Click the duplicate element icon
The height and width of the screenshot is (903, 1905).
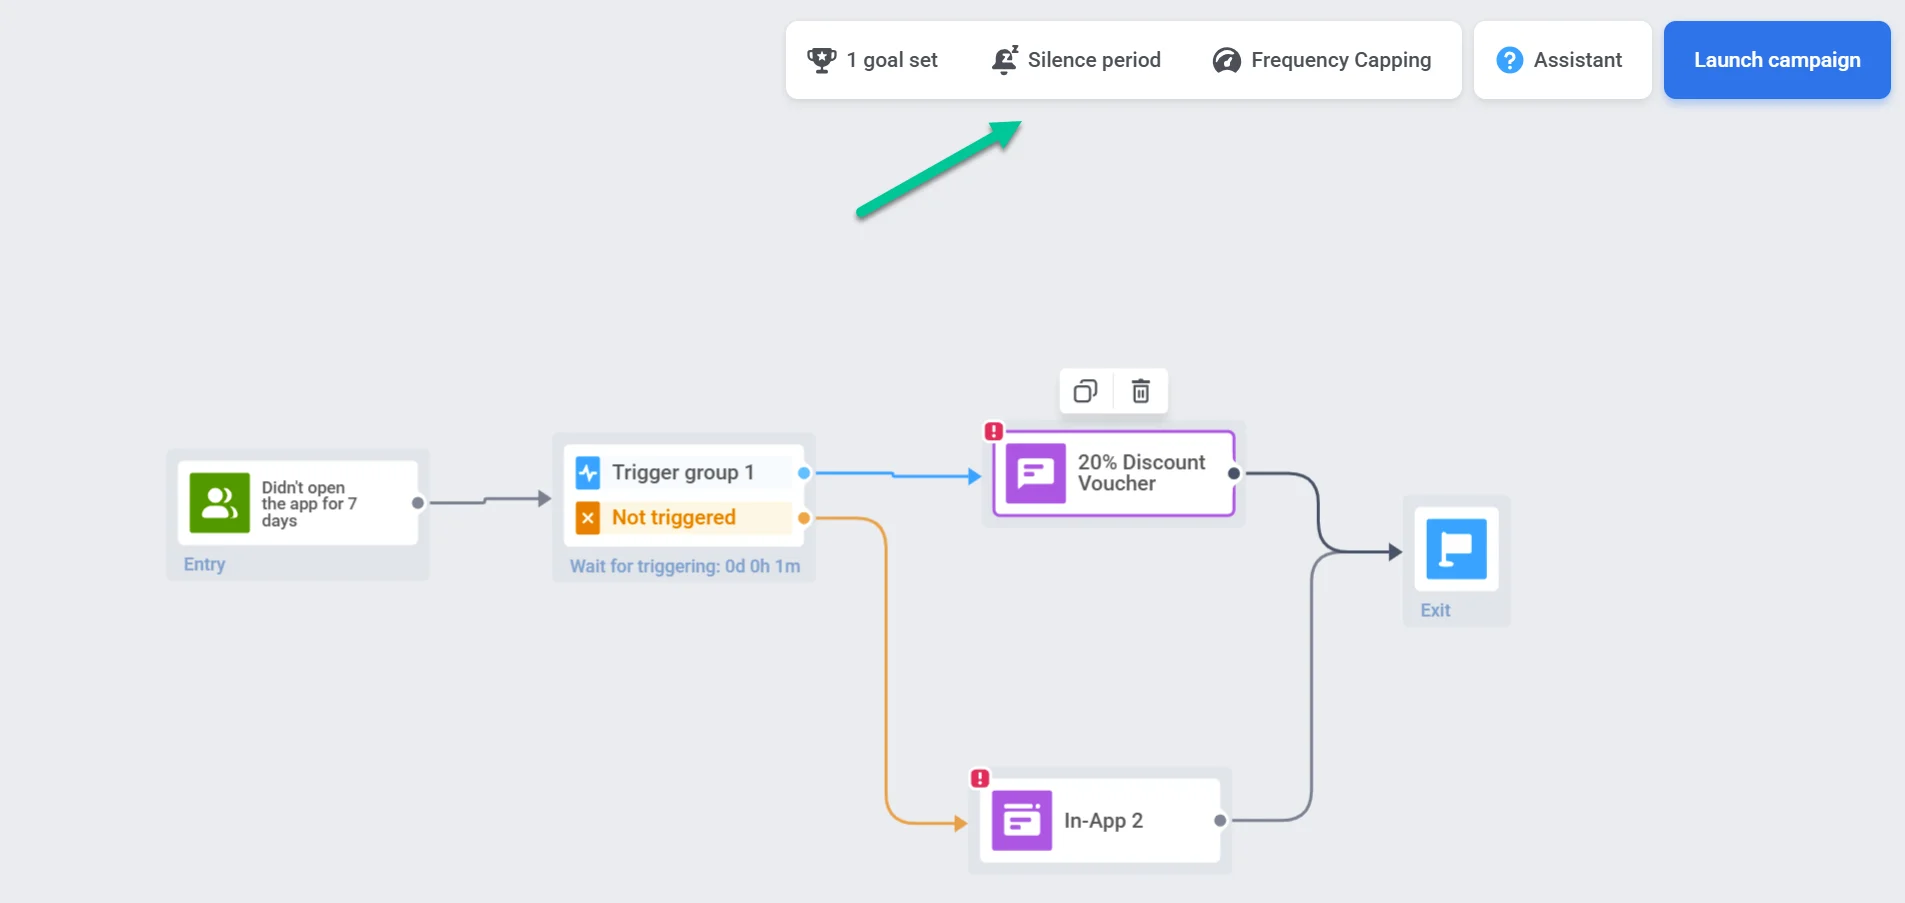point(1085,391)
